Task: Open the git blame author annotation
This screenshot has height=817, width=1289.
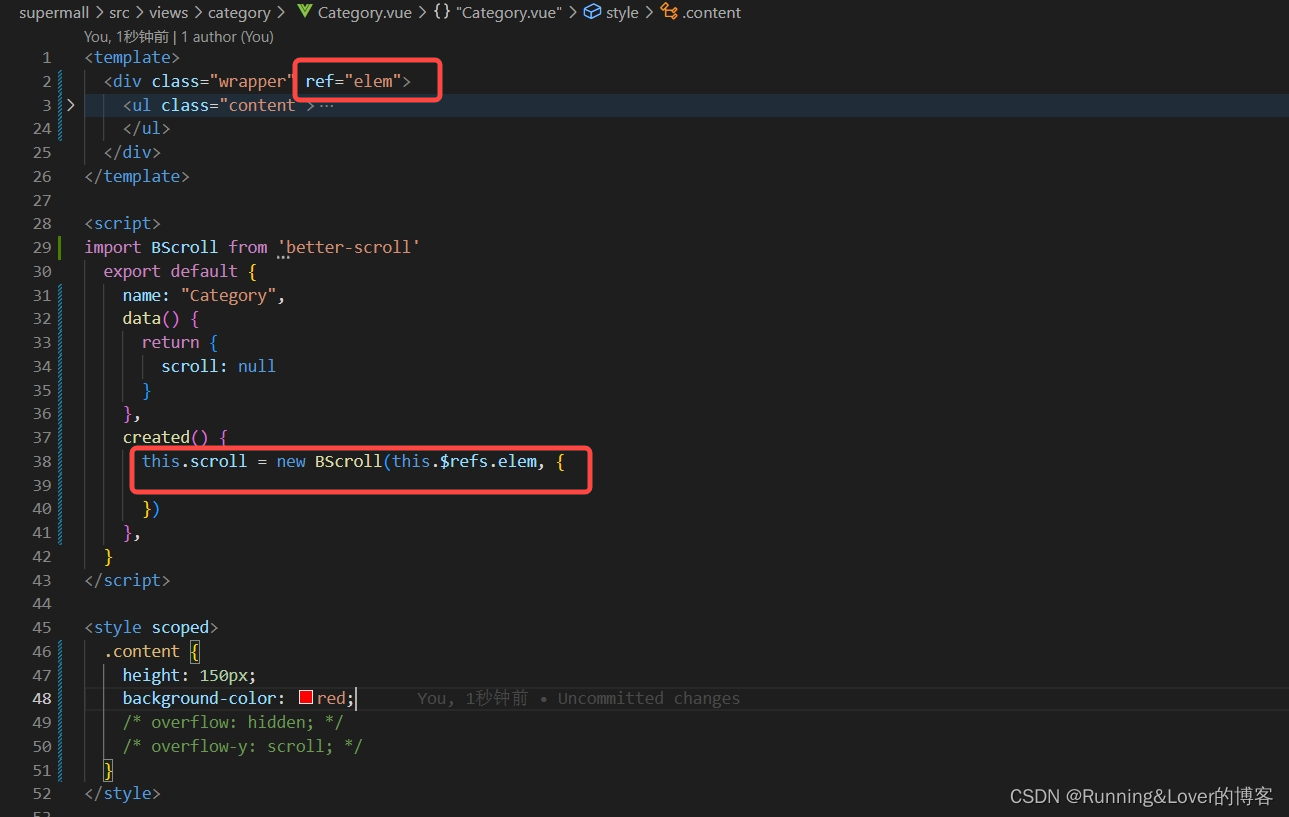Action: pyautogui.click(x=178, y=36)
